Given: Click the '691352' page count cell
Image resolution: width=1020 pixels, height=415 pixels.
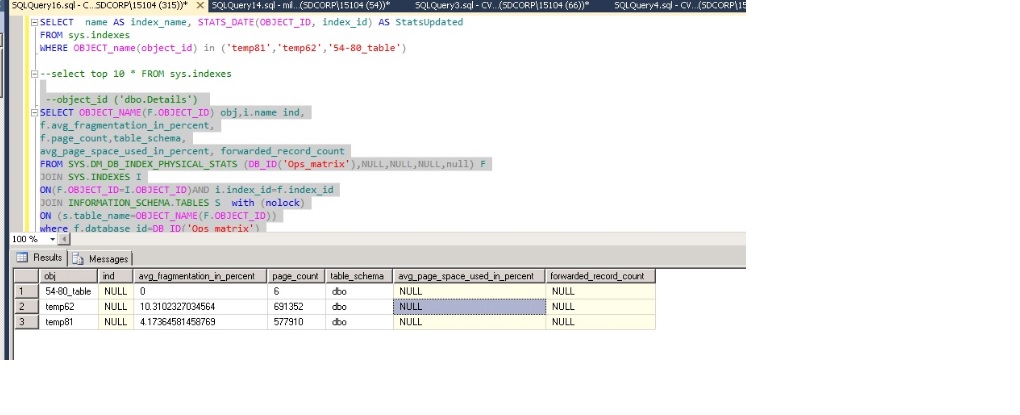Looking at the screenshot, I should pos(296,306).
